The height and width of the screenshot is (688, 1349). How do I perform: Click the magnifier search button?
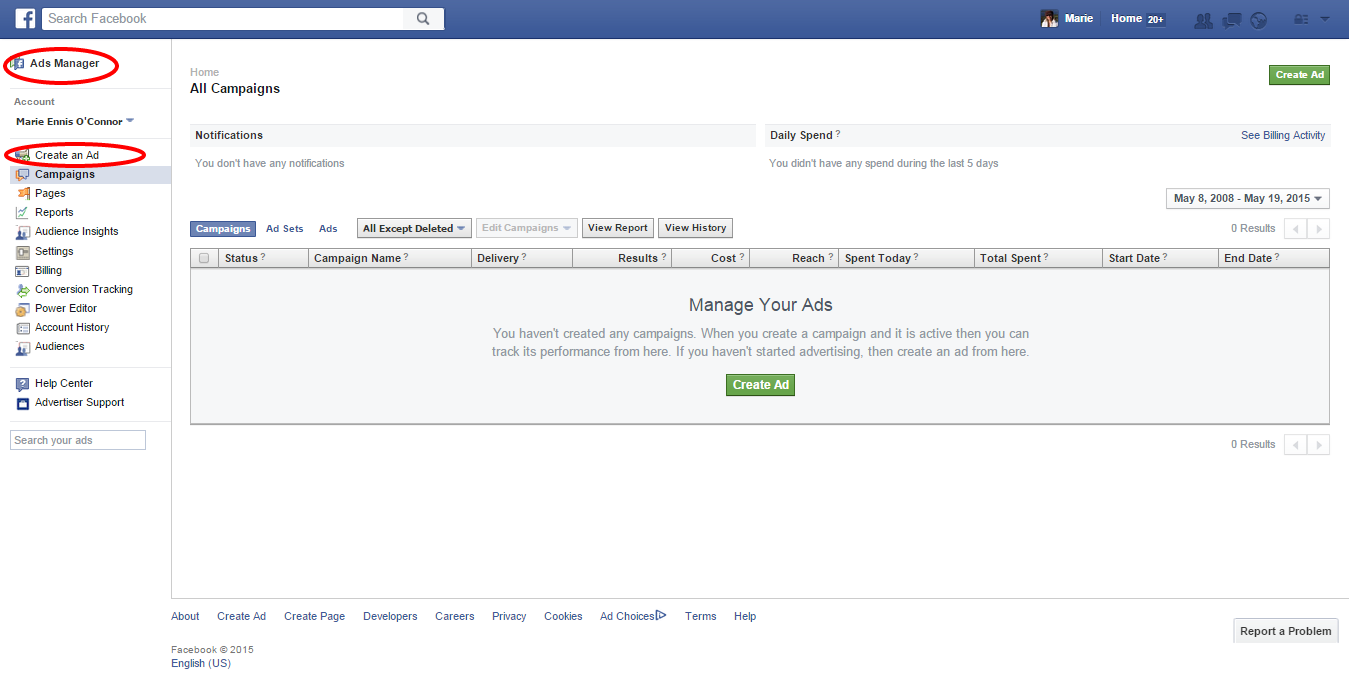click(423, 18)
